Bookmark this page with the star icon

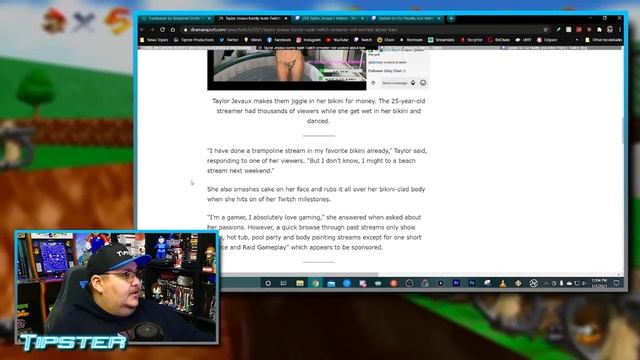point(546,30)
